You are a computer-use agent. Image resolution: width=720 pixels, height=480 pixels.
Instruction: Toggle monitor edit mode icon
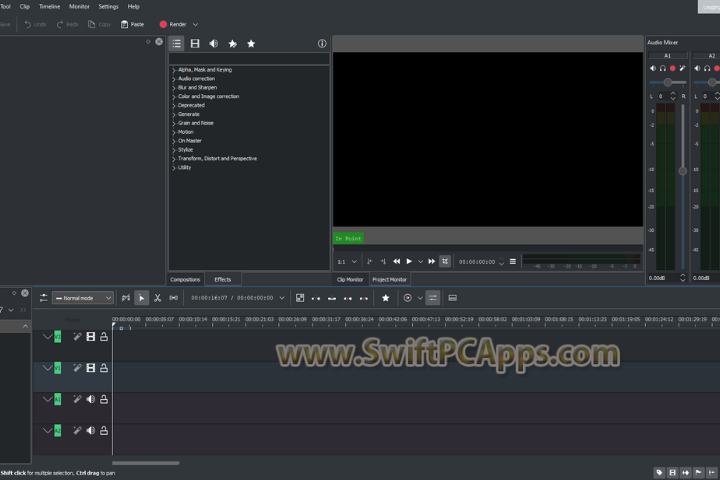coord(445,261)
